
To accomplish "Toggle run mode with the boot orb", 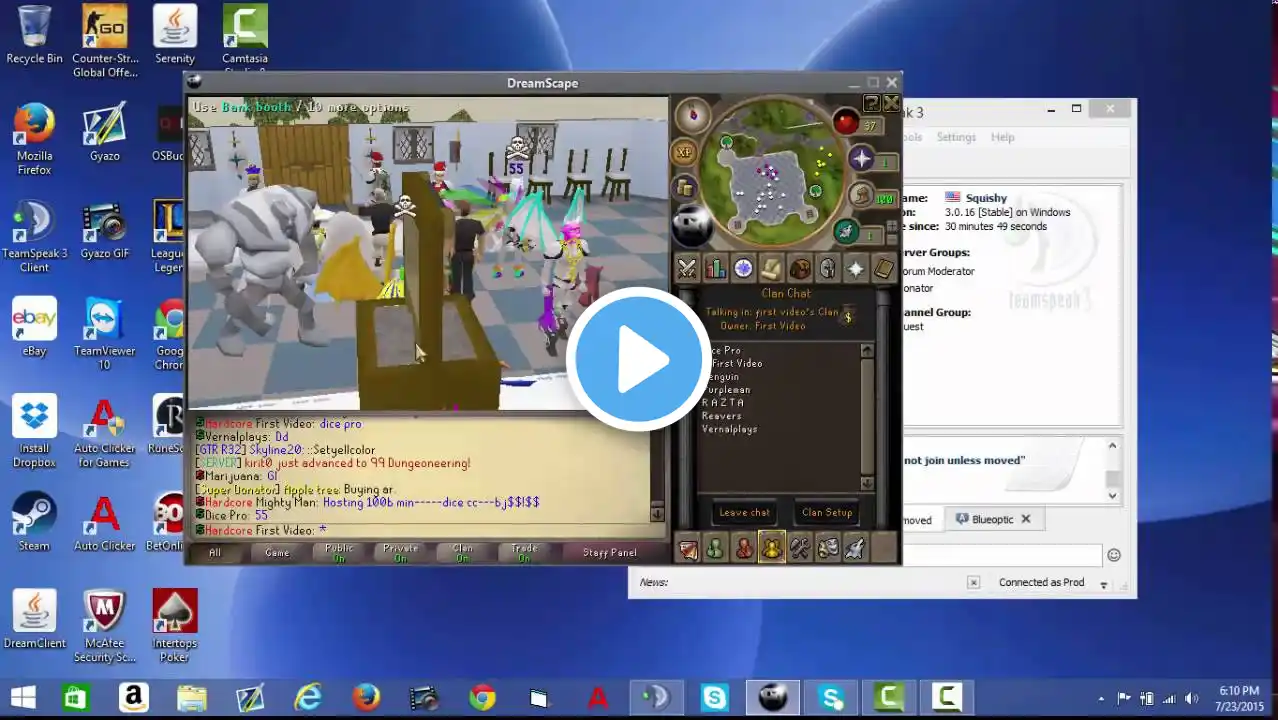I will tap(861, 195).
